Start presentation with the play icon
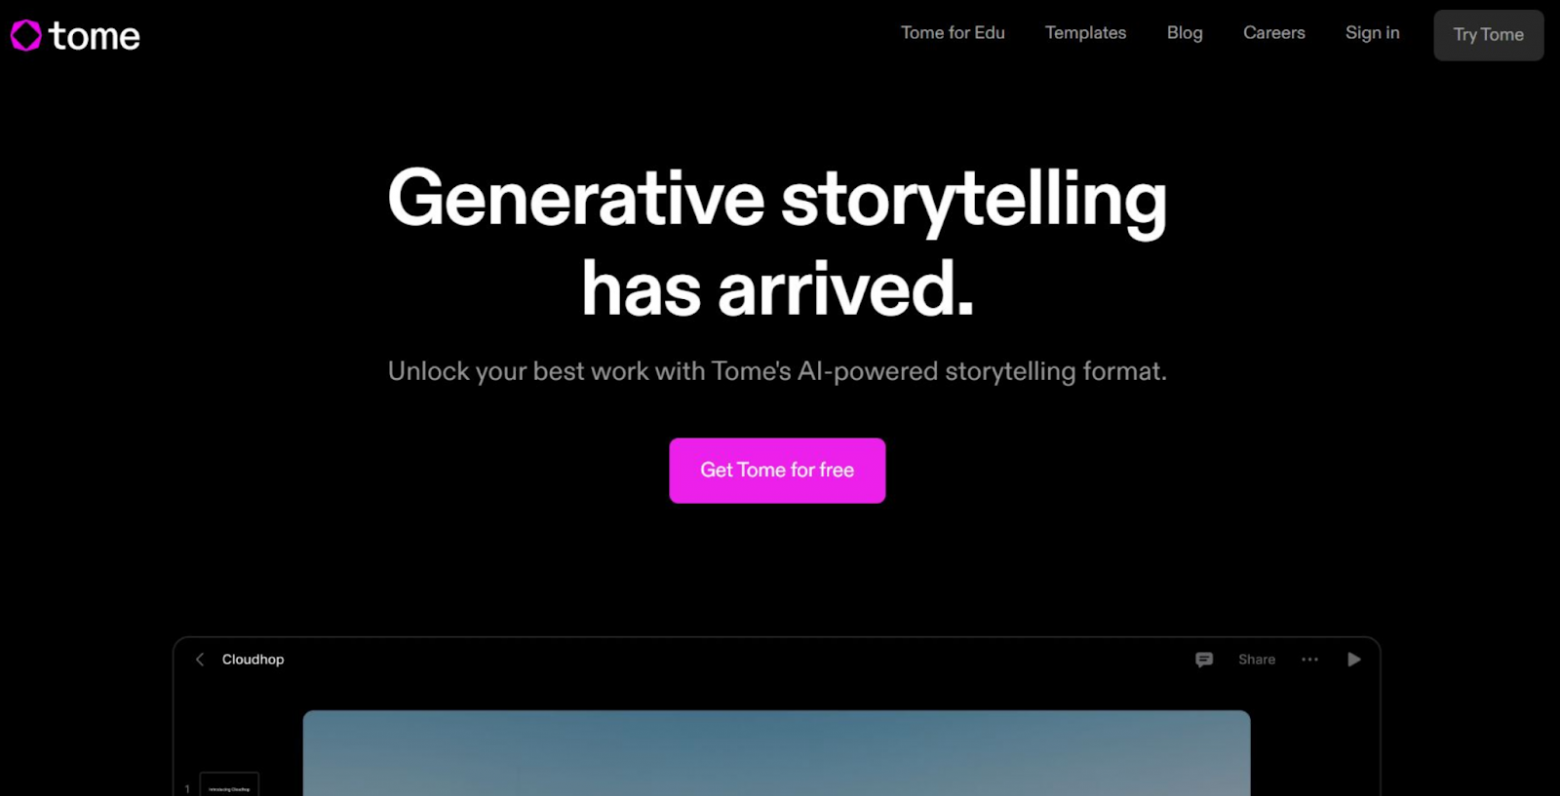Image resolution: width=1560 pixels, height=796 pixels. coord(1354,659)
